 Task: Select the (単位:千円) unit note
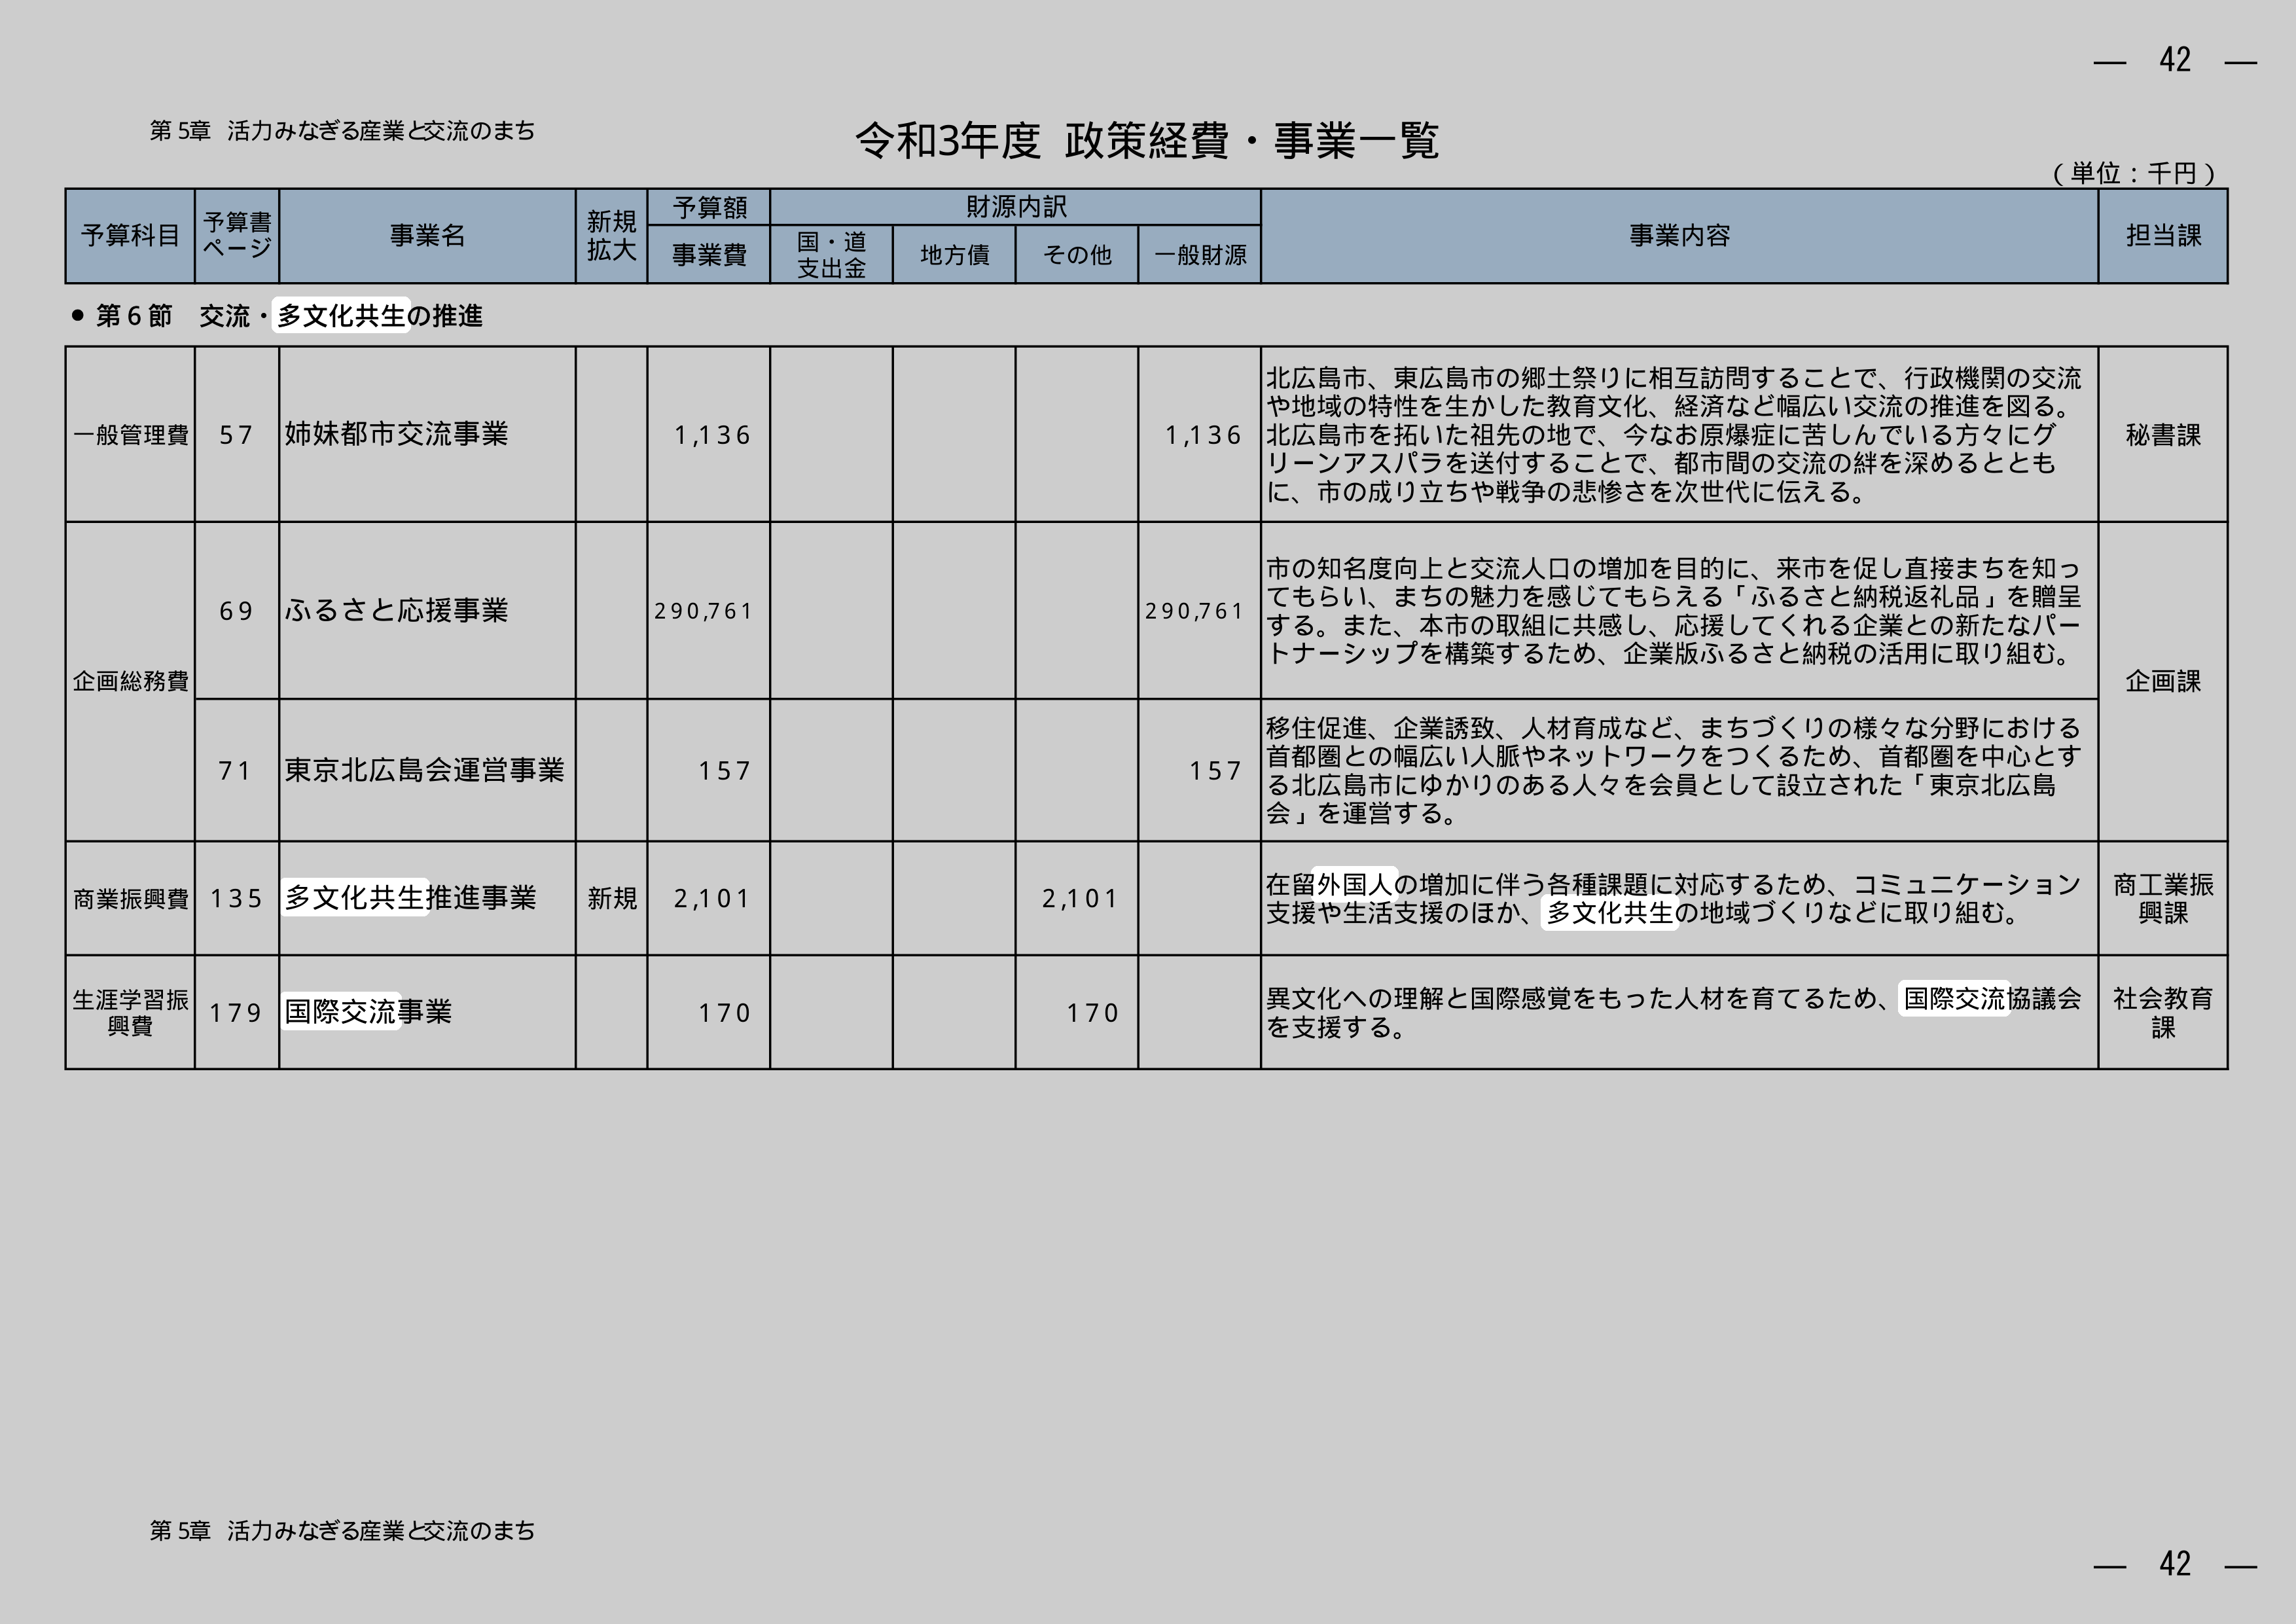pyautogui.click(x=2133, y=173)
